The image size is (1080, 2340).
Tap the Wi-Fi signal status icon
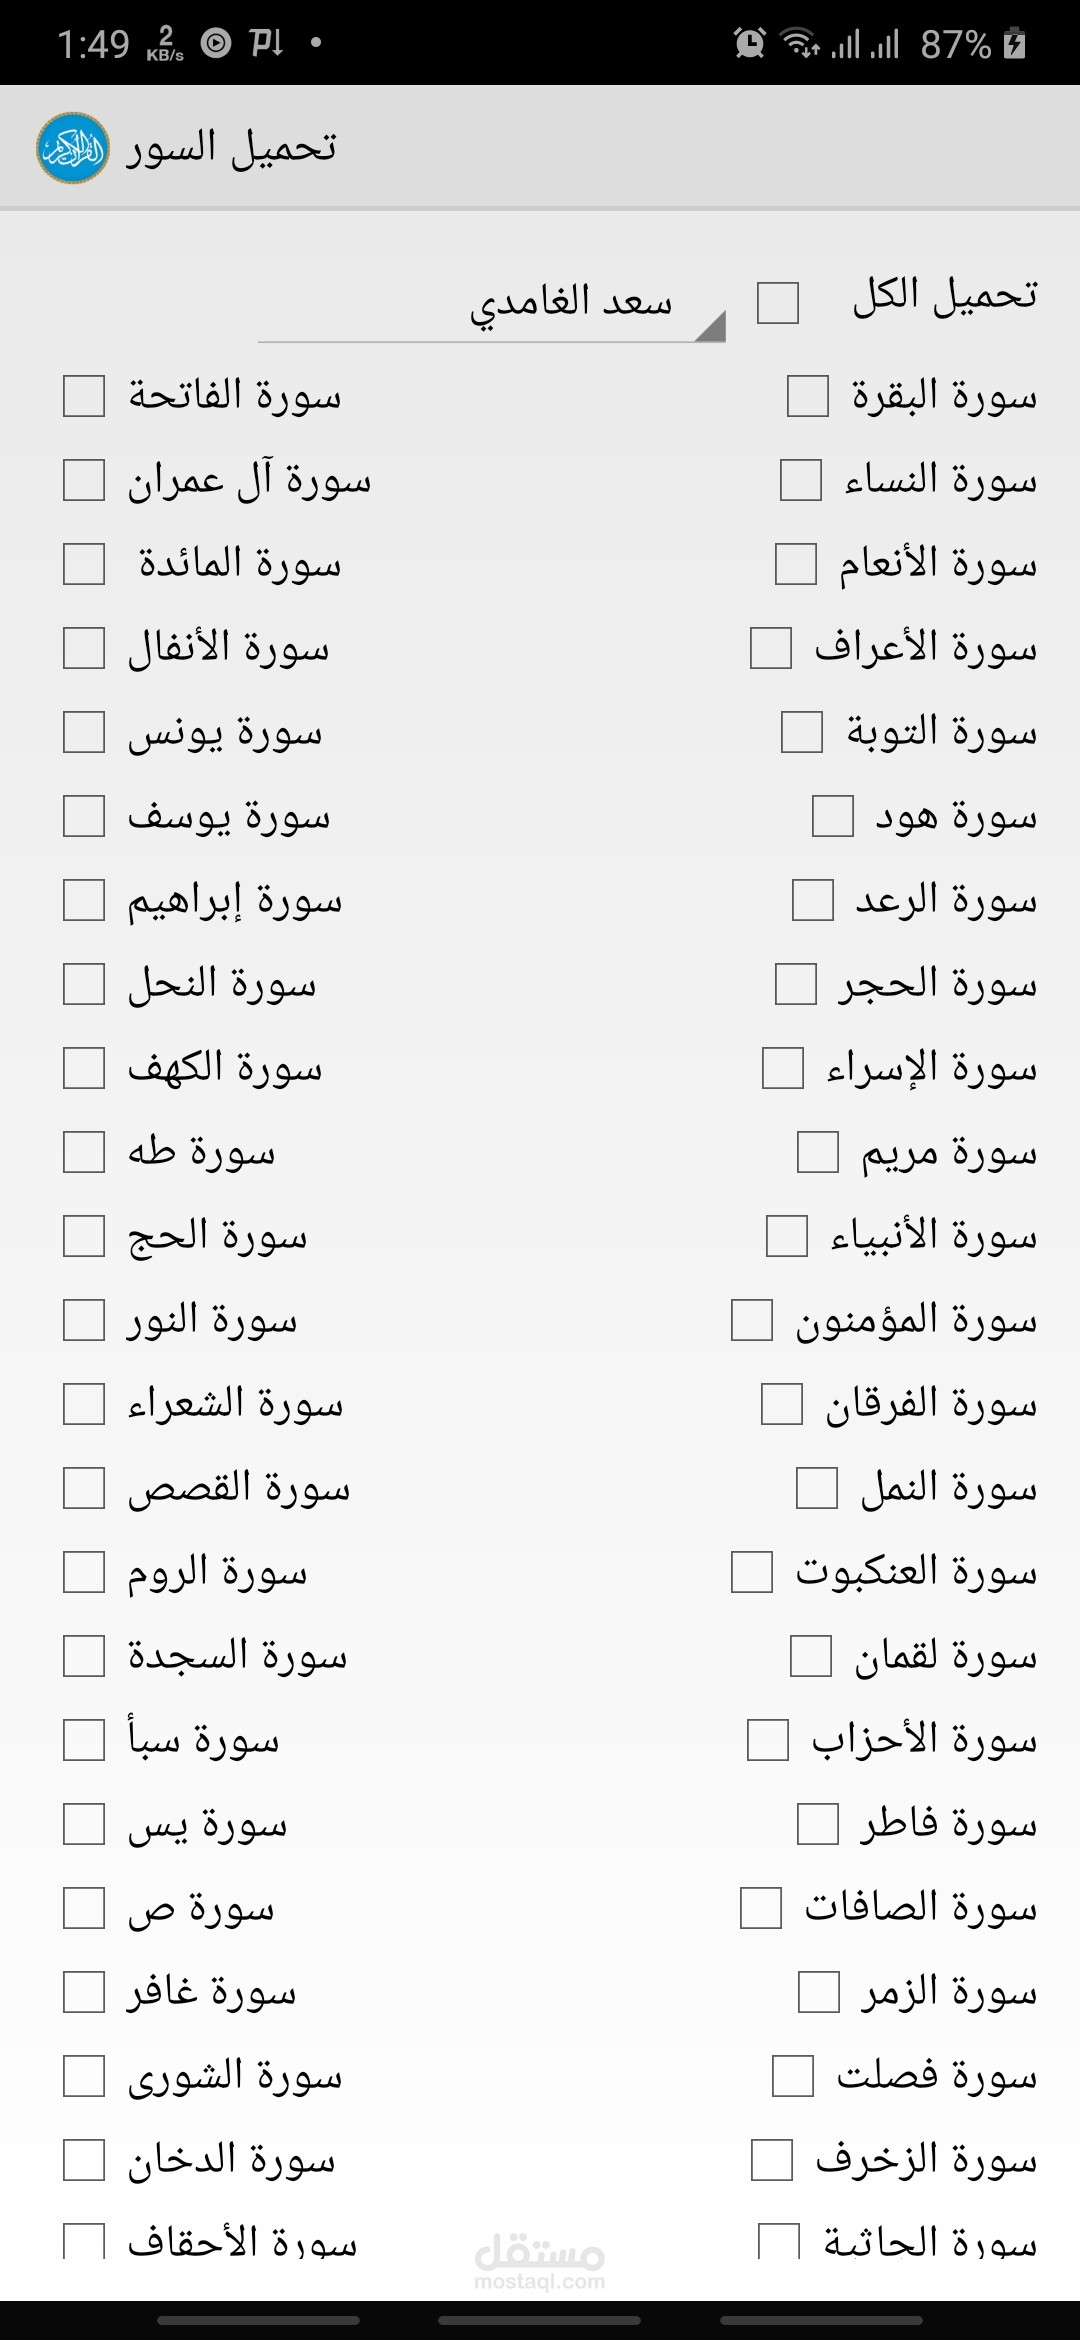799,43
